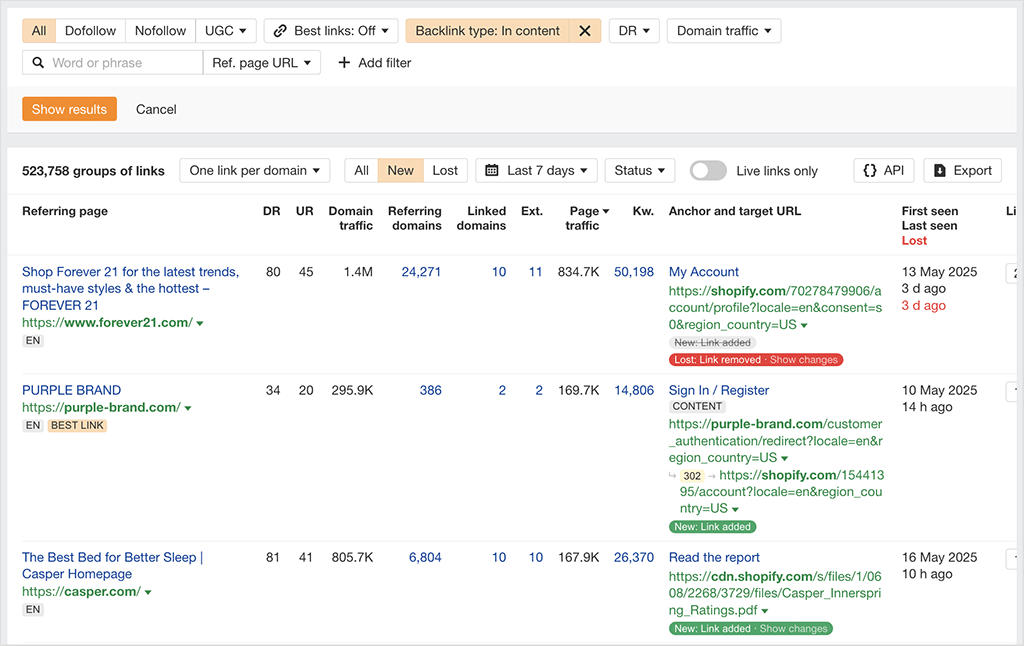Open the DR filter dropdown

[634, 31]
